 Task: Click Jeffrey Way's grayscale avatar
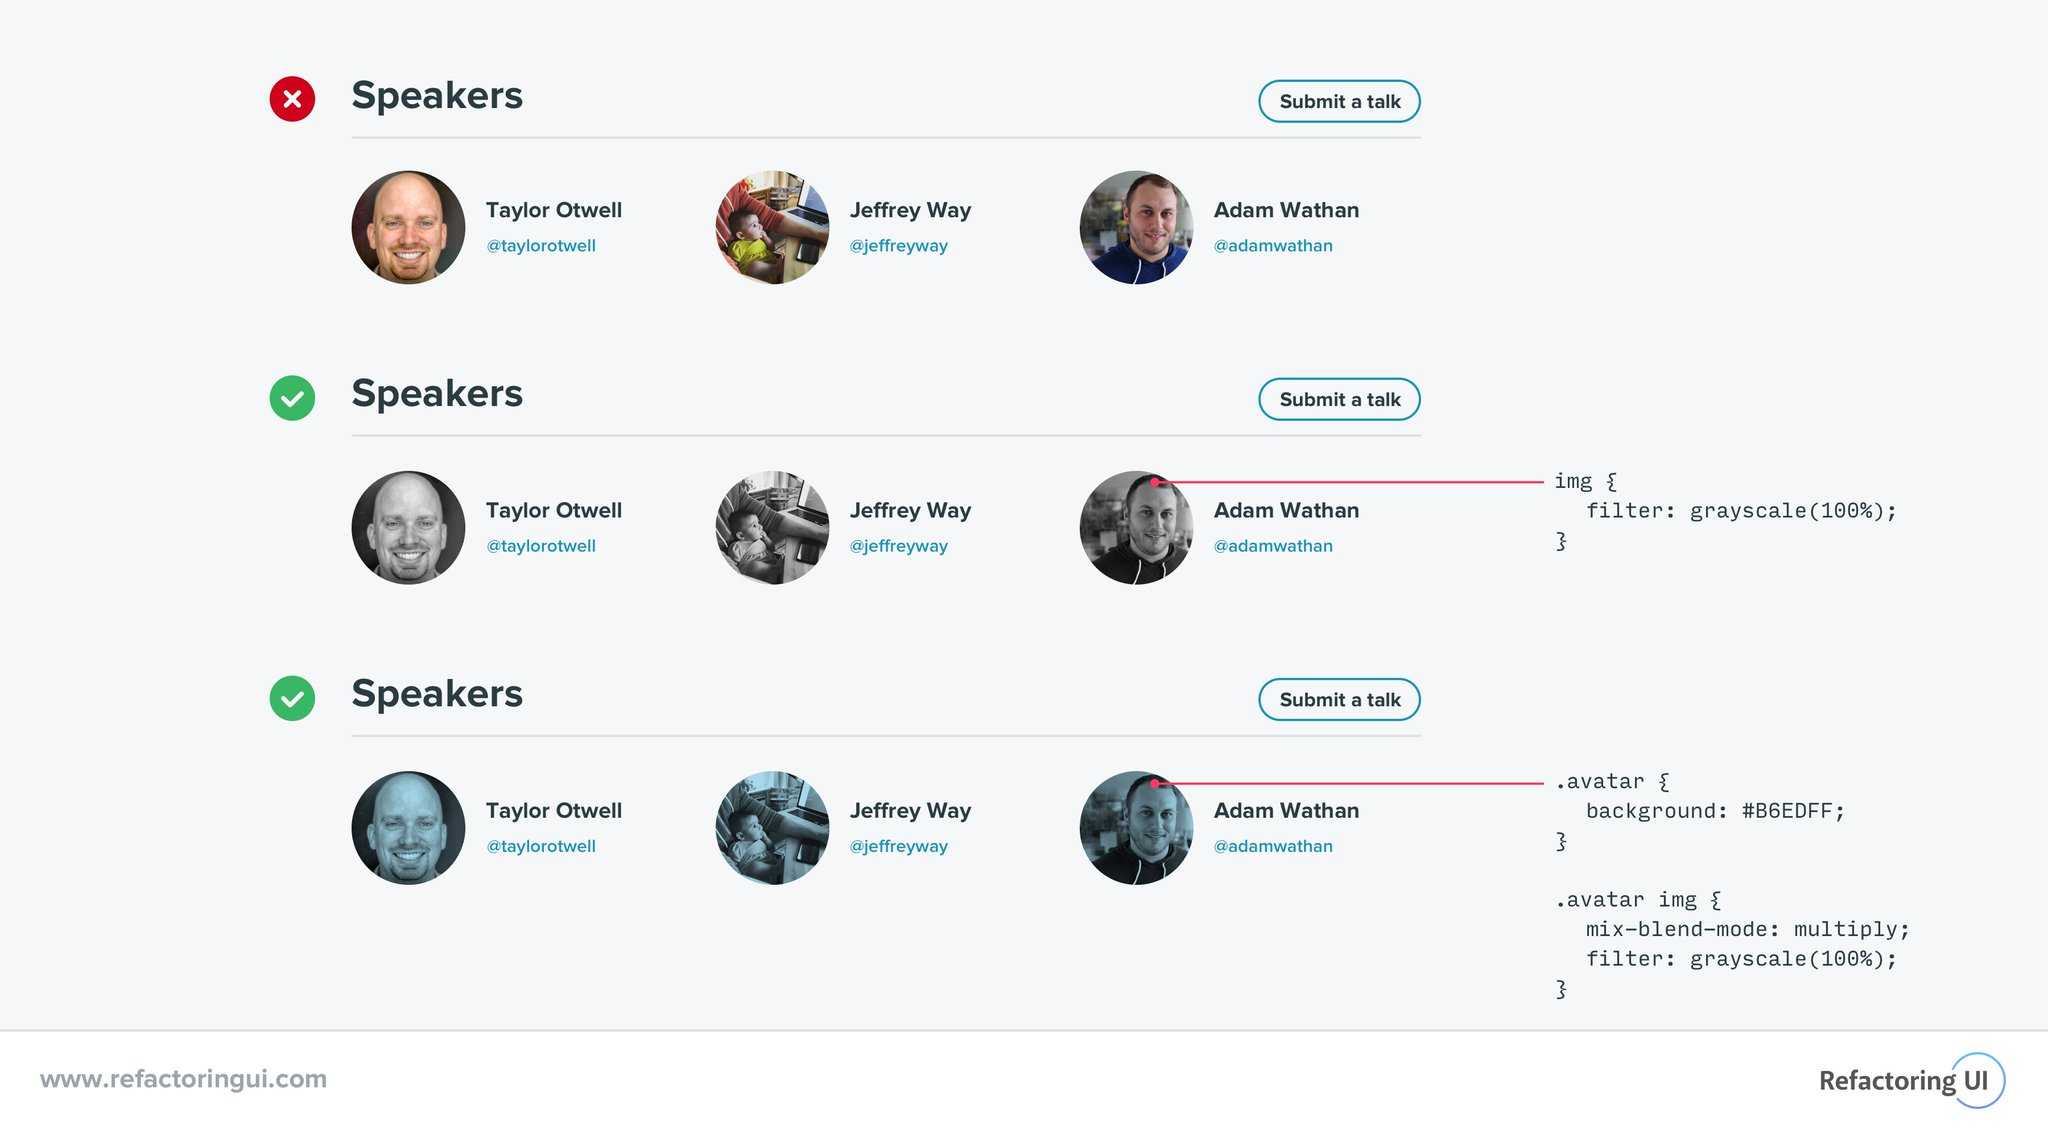[772, 527]
